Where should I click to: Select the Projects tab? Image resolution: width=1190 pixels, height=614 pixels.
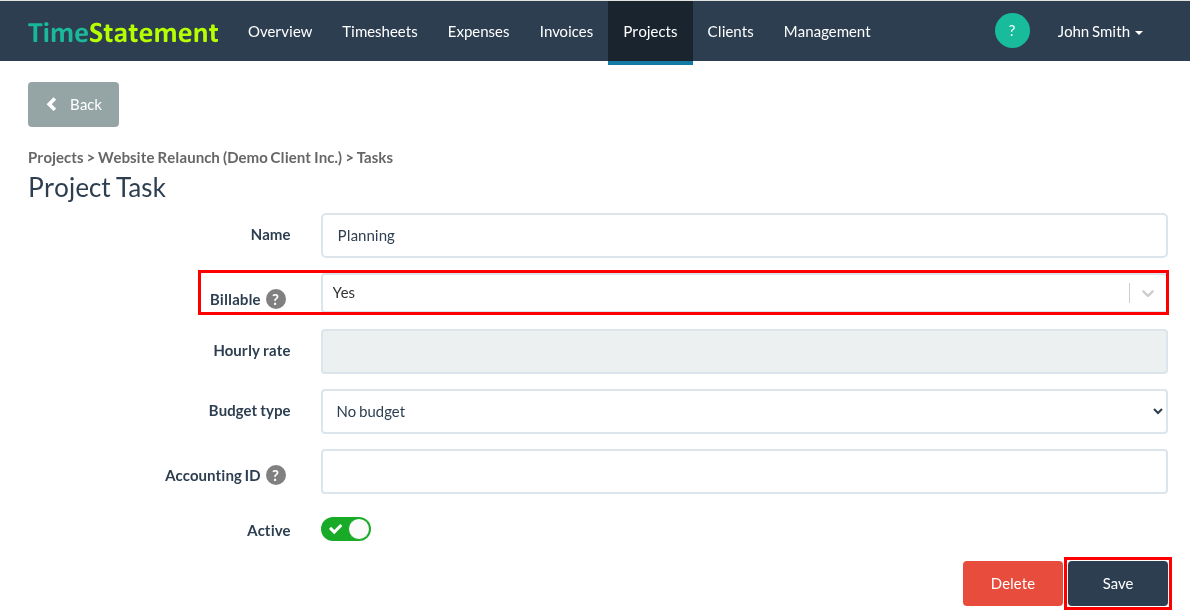pyautogui.click(x=650, y=32)
